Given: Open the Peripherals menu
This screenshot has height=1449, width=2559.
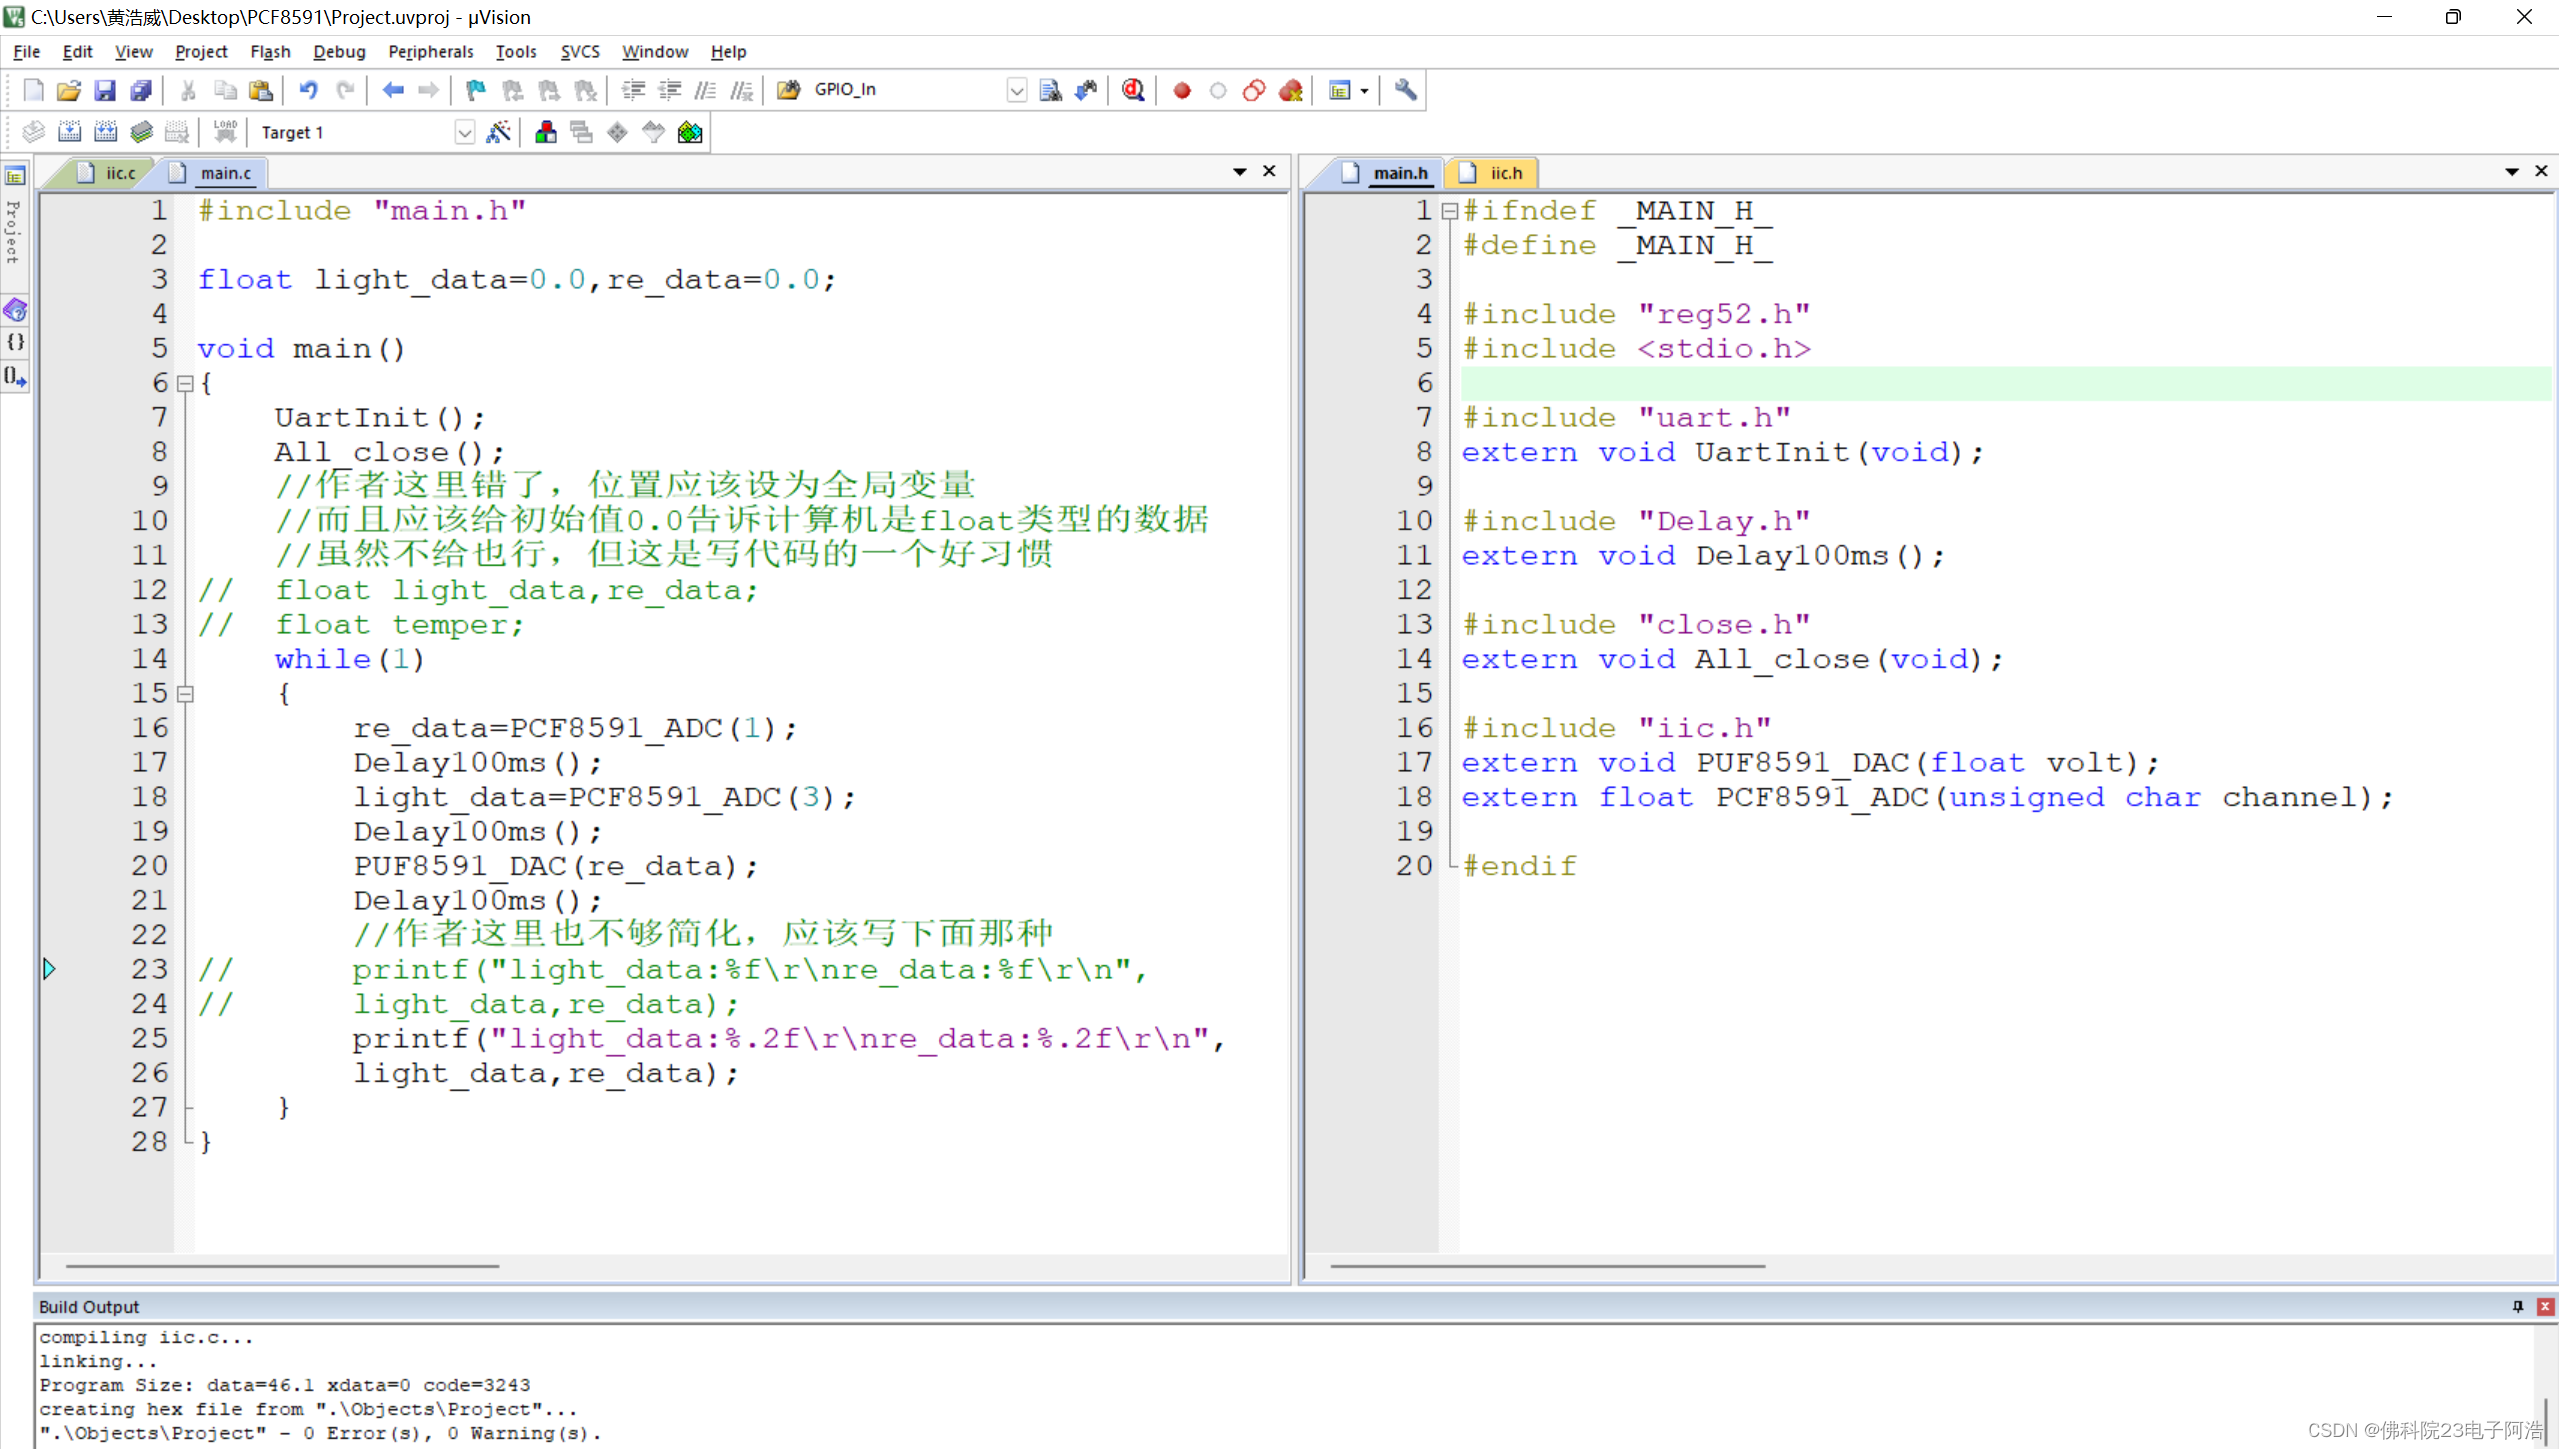Looking at the screenshot, I should [430, 51].
